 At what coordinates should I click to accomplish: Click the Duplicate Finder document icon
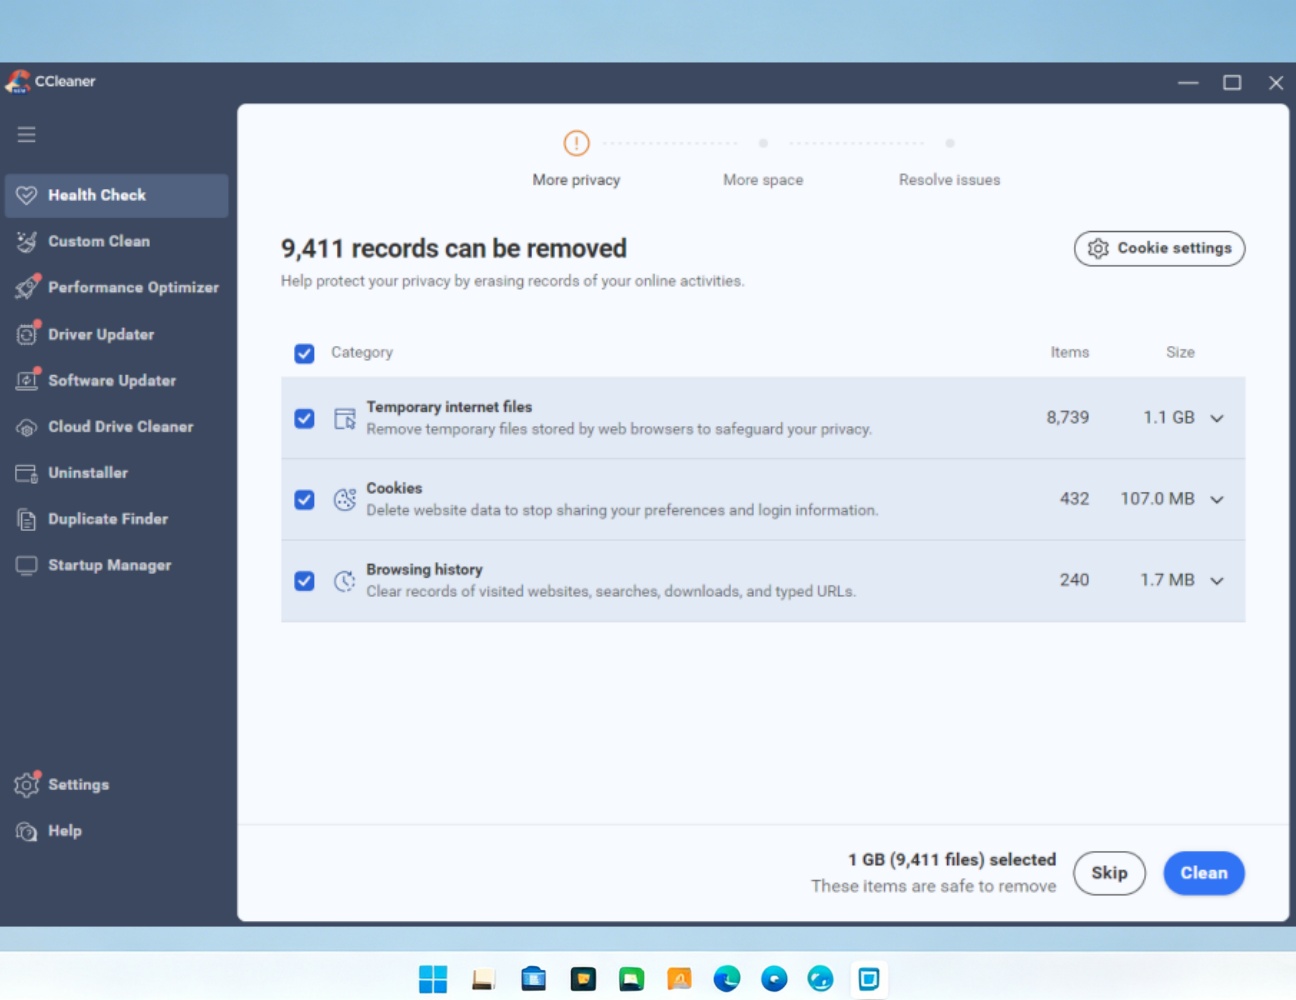tap(26, 519)
